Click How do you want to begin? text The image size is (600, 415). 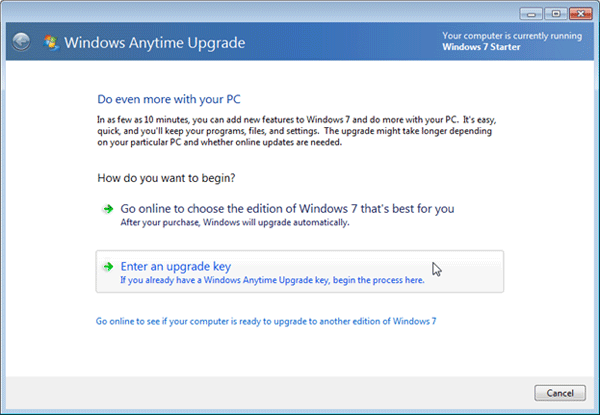coord(166,178)
